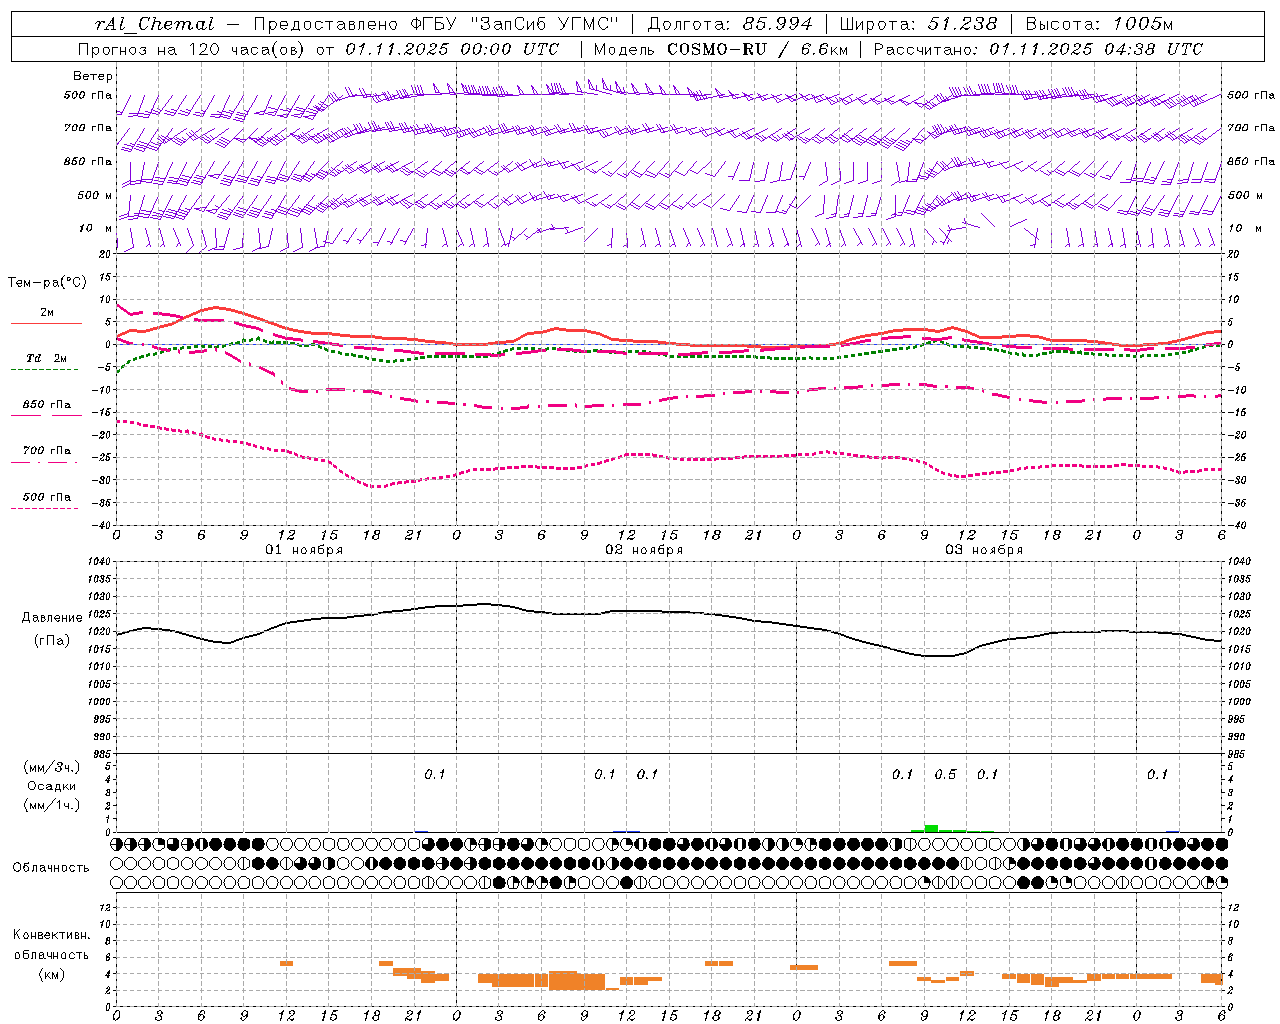
Task: Click the 20 value on right temperature axis
Action: (1234, 255)
